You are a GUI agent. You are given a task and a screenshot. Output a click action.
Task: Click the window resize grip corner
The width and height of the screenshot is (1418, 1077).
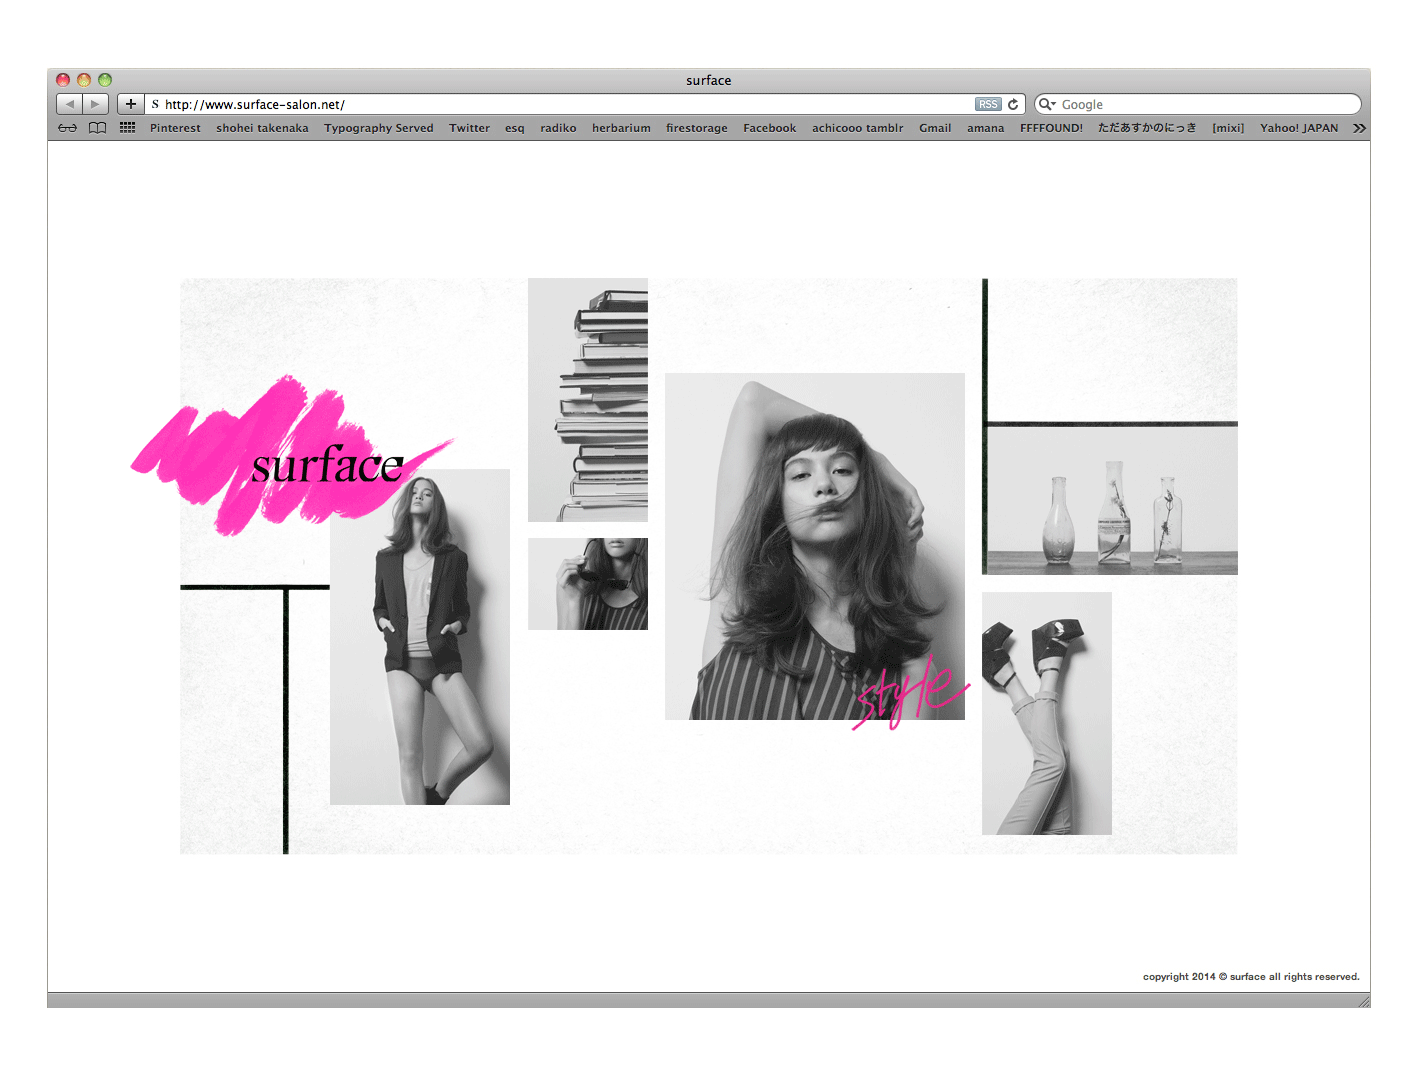pyautogui.click(x=1363, y=1001)
